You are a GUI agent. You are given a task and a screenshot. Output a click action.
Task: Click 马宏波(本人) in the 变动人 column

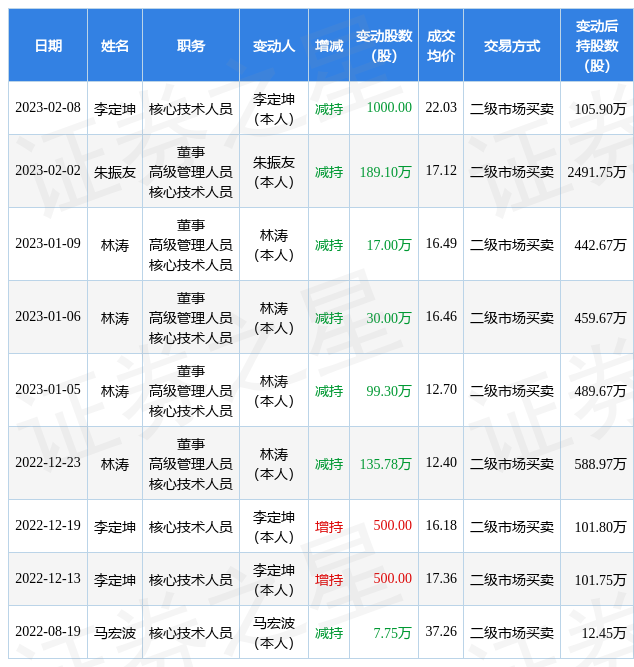tap(274, 633)
